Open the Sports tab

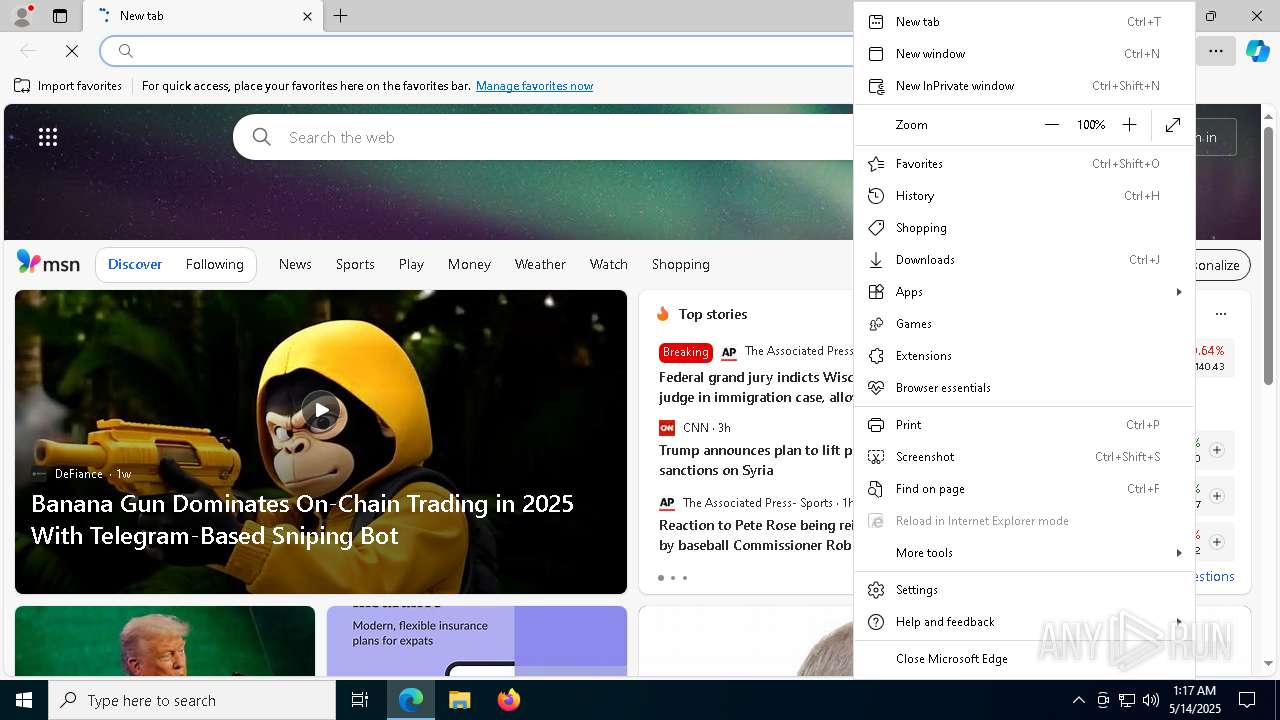click(355, 264)
